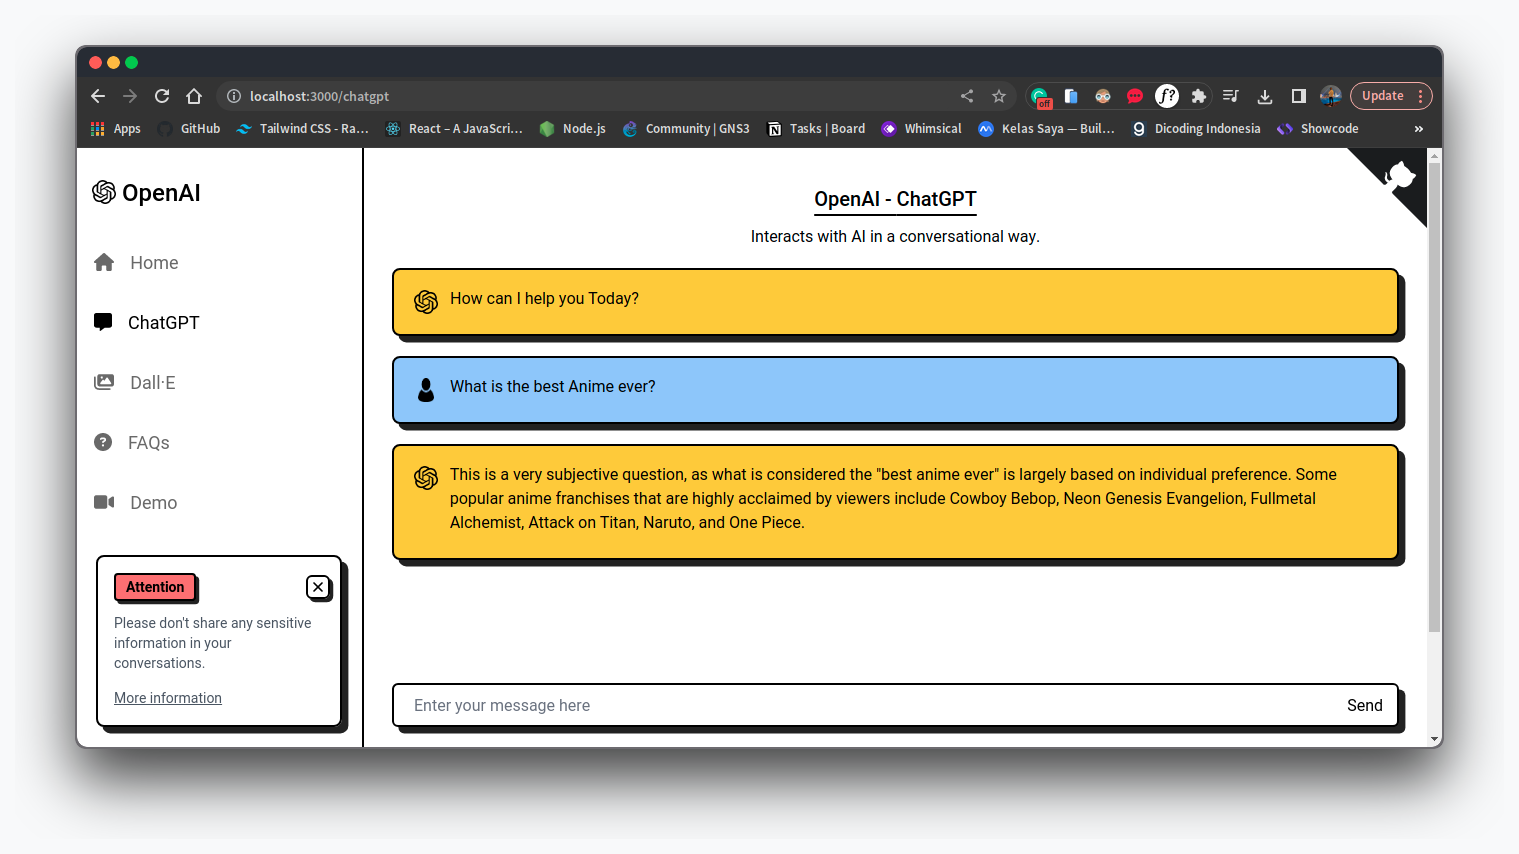
Task: Open the f? font extension
Action: pos(1167,96)
